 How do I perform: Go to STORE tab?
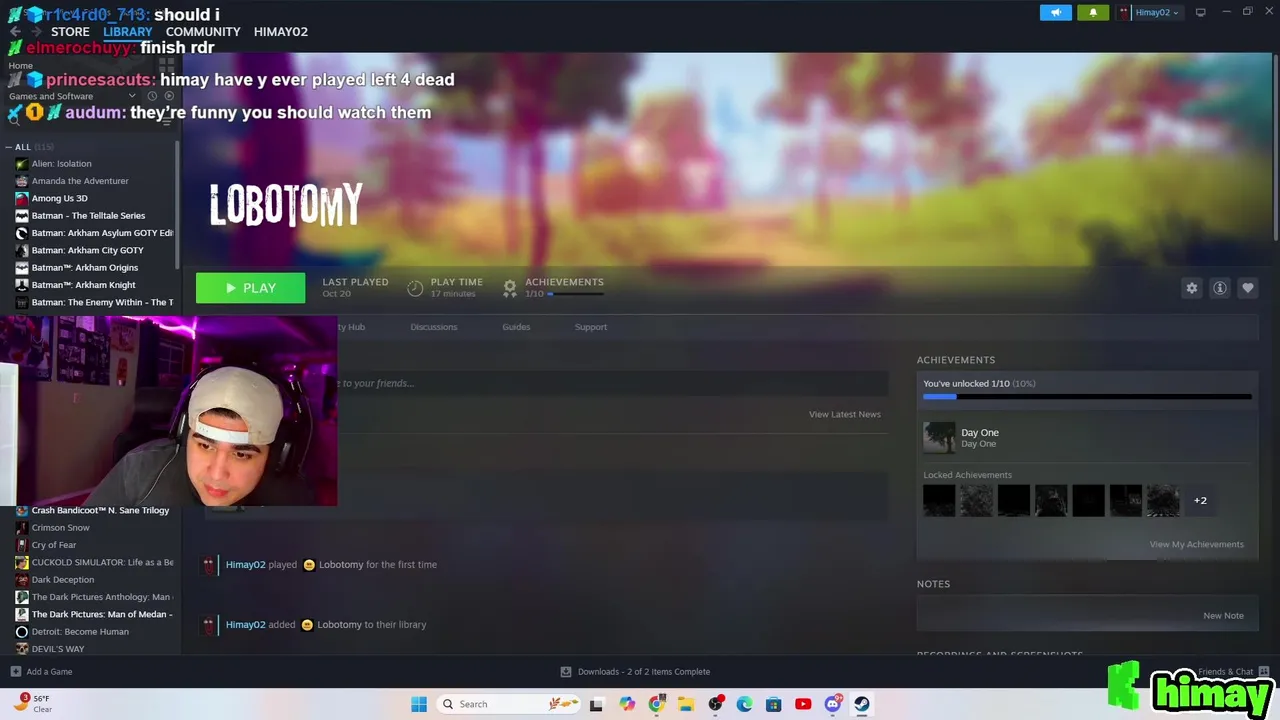(x=70, y=32)
